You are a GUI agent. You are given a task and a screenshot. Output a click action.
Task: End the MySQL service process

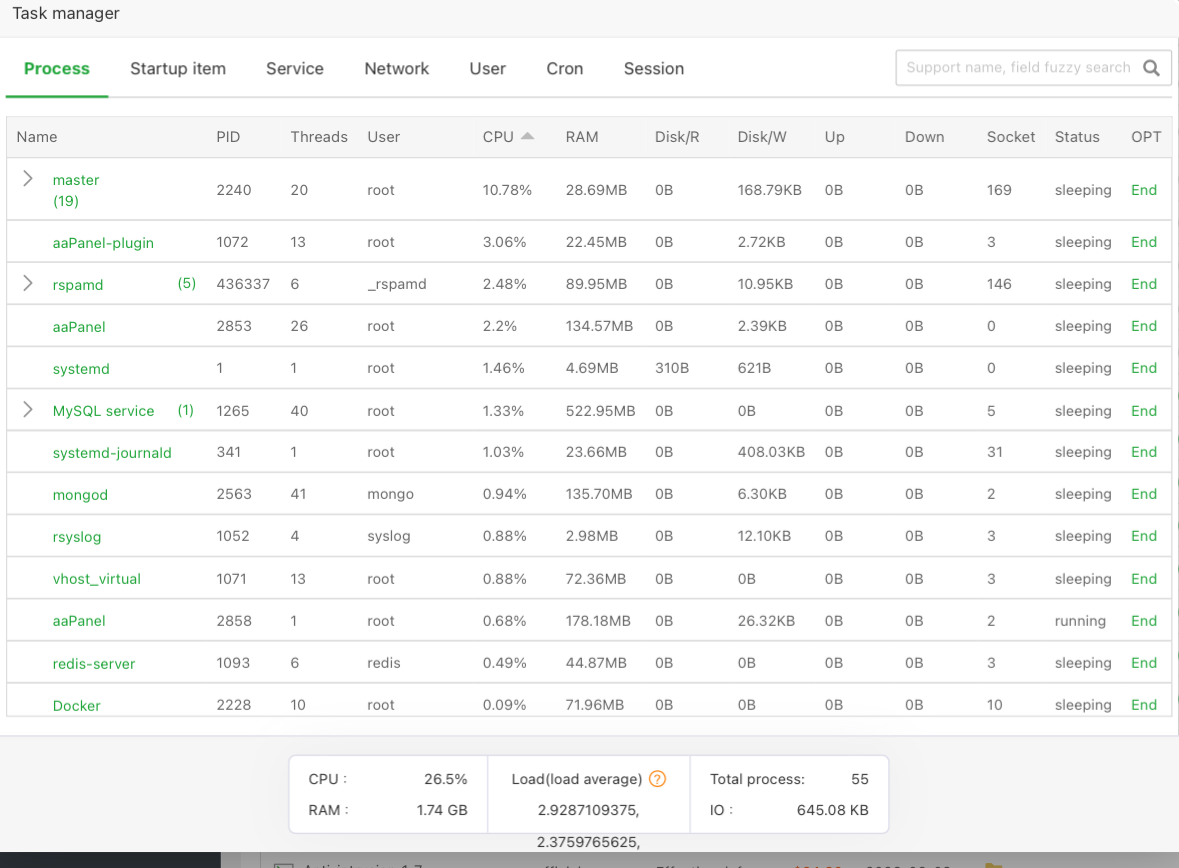tap(1144, 411)
